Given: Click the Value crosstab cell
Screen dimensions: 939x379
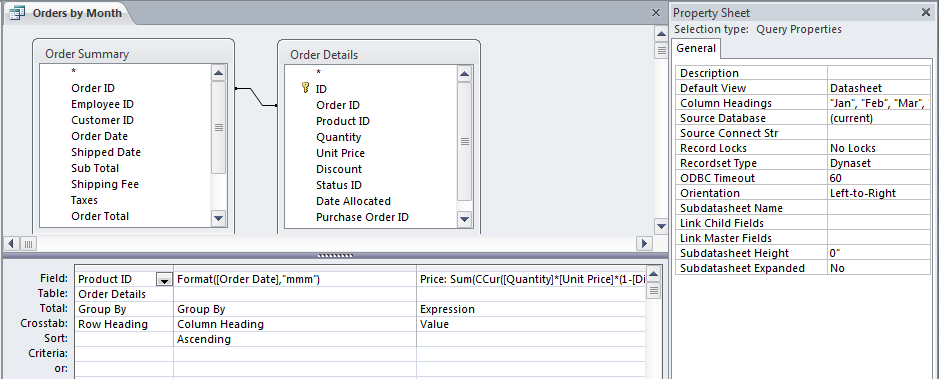Looking at the screenshot, I should 531,325.
